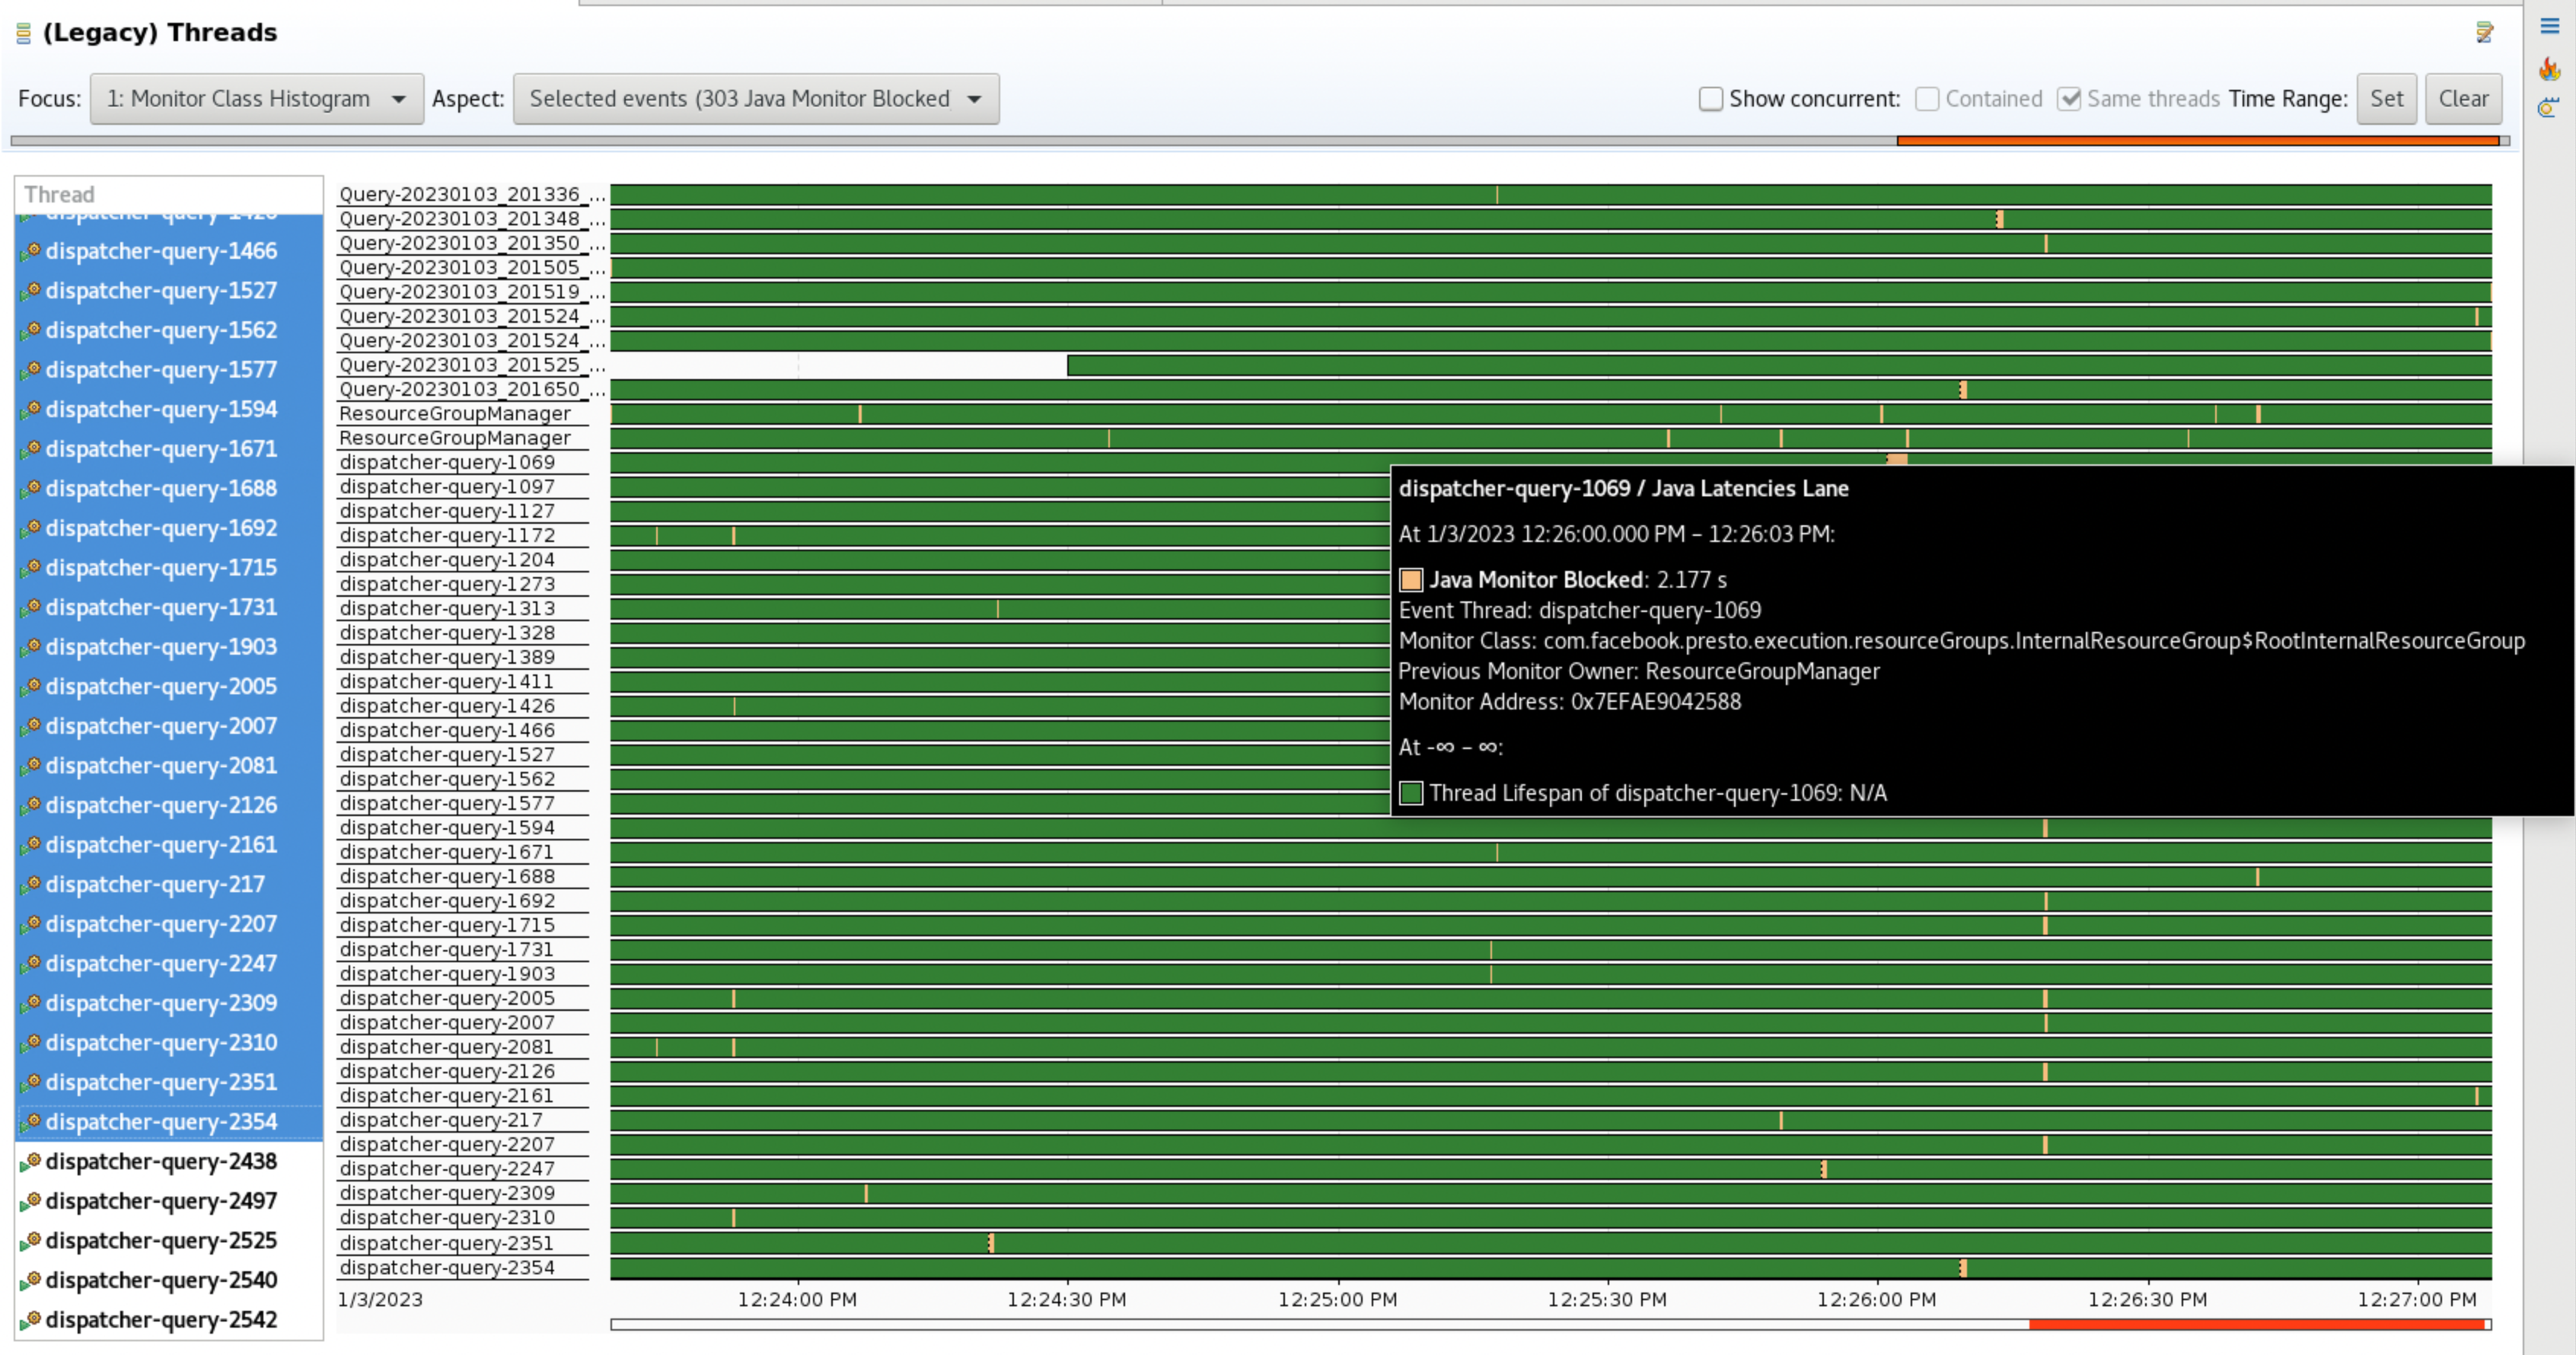This screenshot has height=1355, width=2576.
Task: Open the Focus Monitor Class Histogram dropdown
Action: pyautogui.click(x=256, y=99)
